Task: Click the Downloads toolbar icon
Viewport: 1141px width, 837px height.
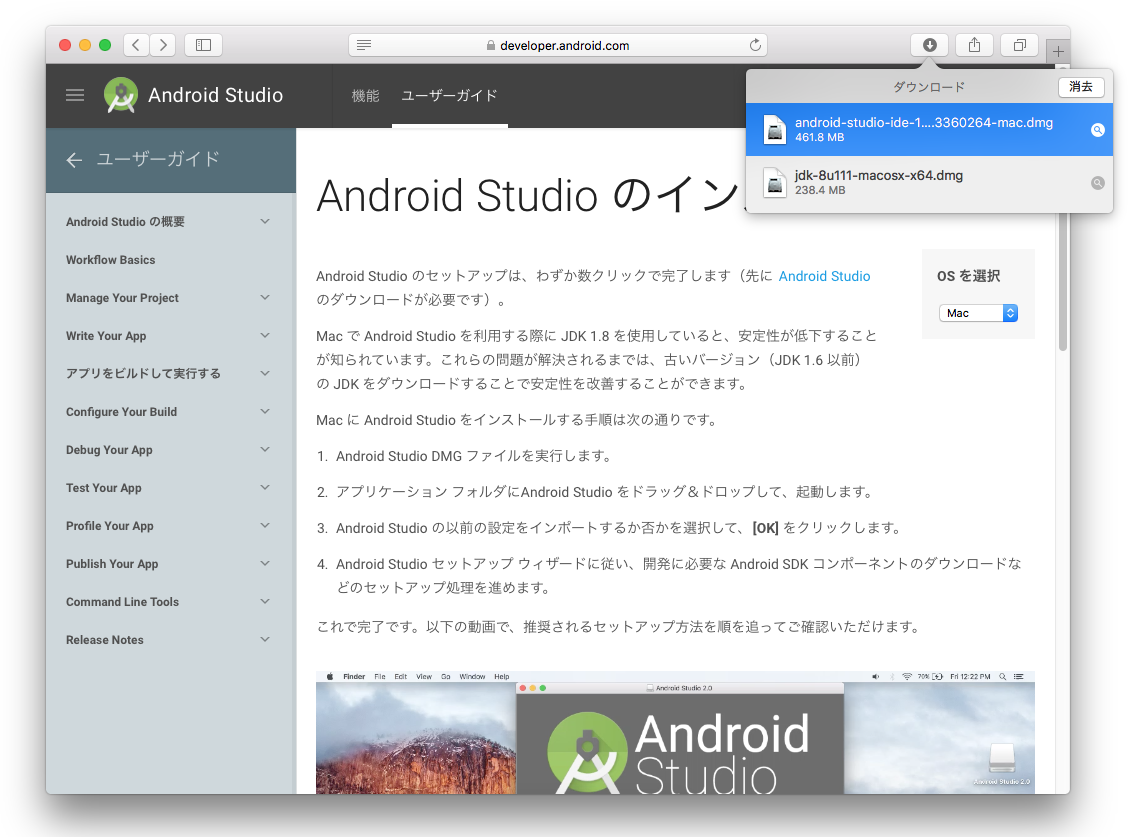Action: tap(929, 45)
